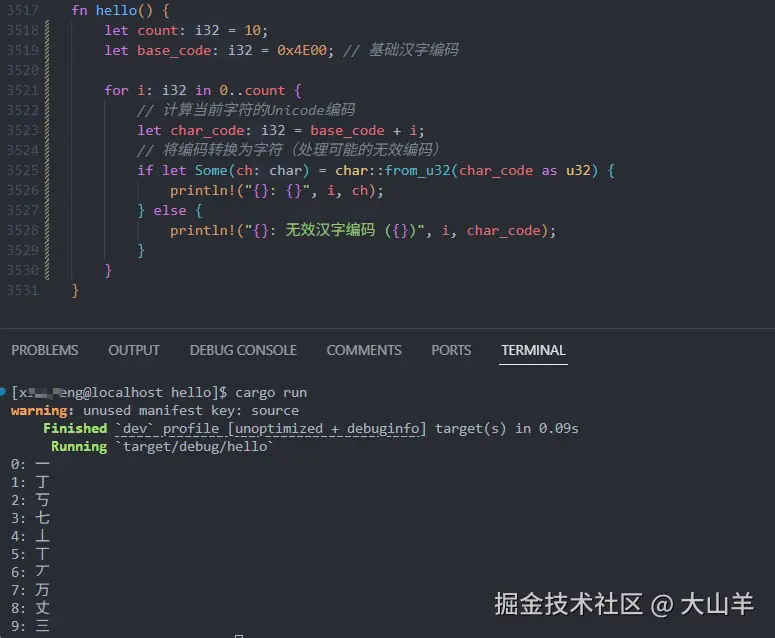This screenshot has width=775, height=638.
Task: Click the hello function name in code
Action: click(116, 10)
